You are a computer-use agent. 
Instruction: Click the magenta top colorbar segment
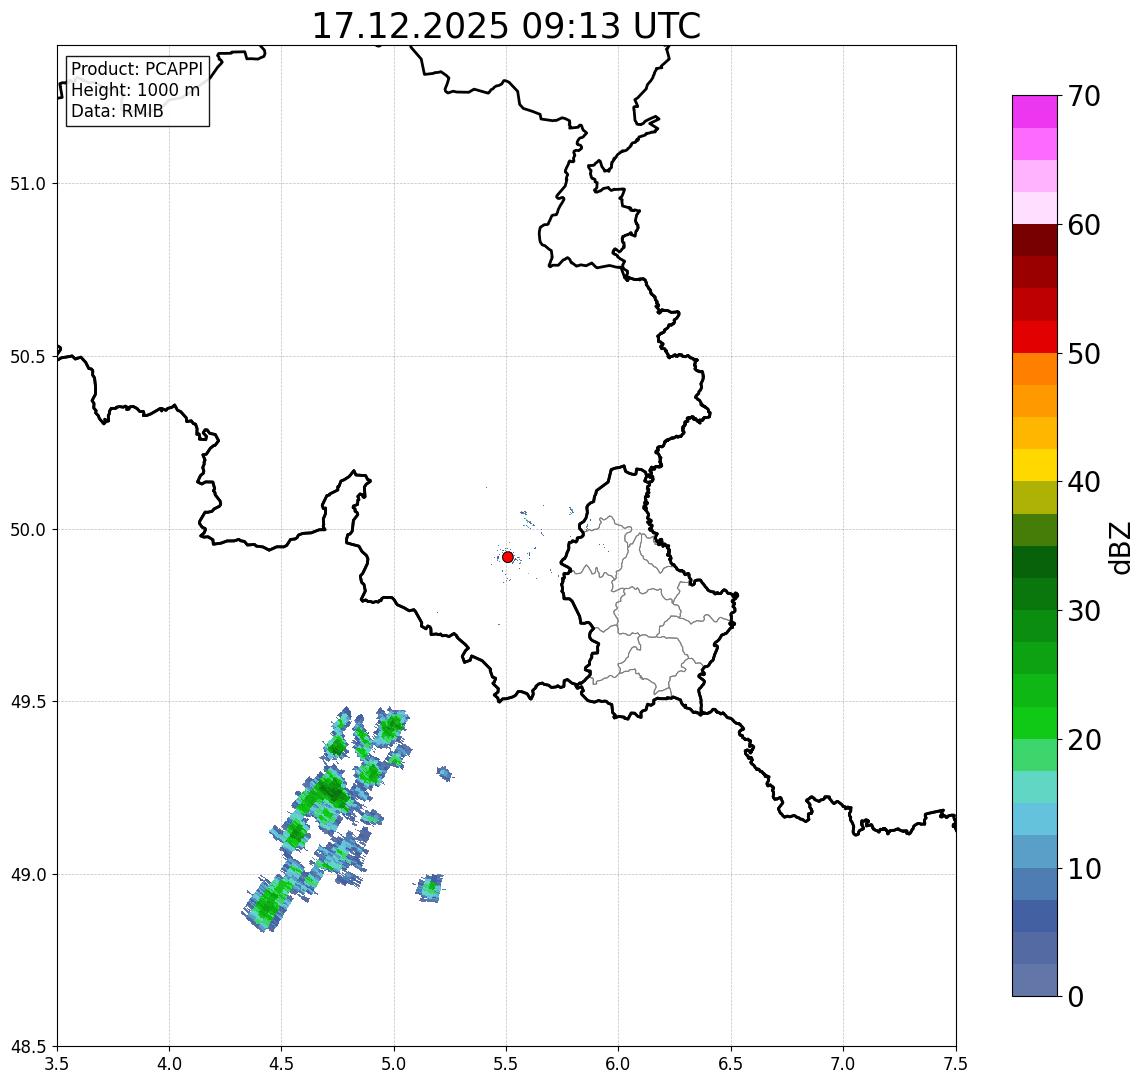[x=1035, y=112]
